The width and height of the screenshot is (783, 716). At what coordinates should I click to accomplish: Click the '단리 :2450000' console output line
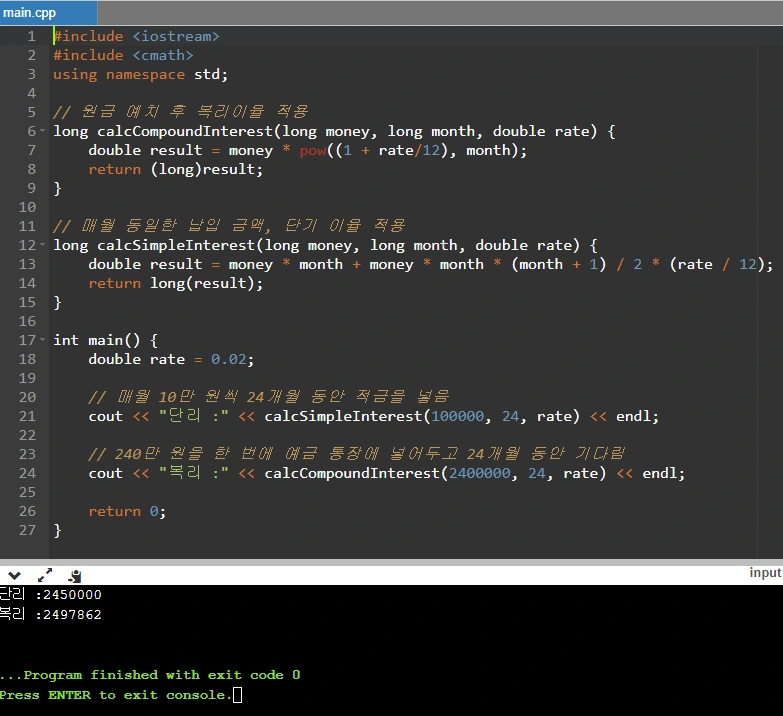(x=50, y=594)
